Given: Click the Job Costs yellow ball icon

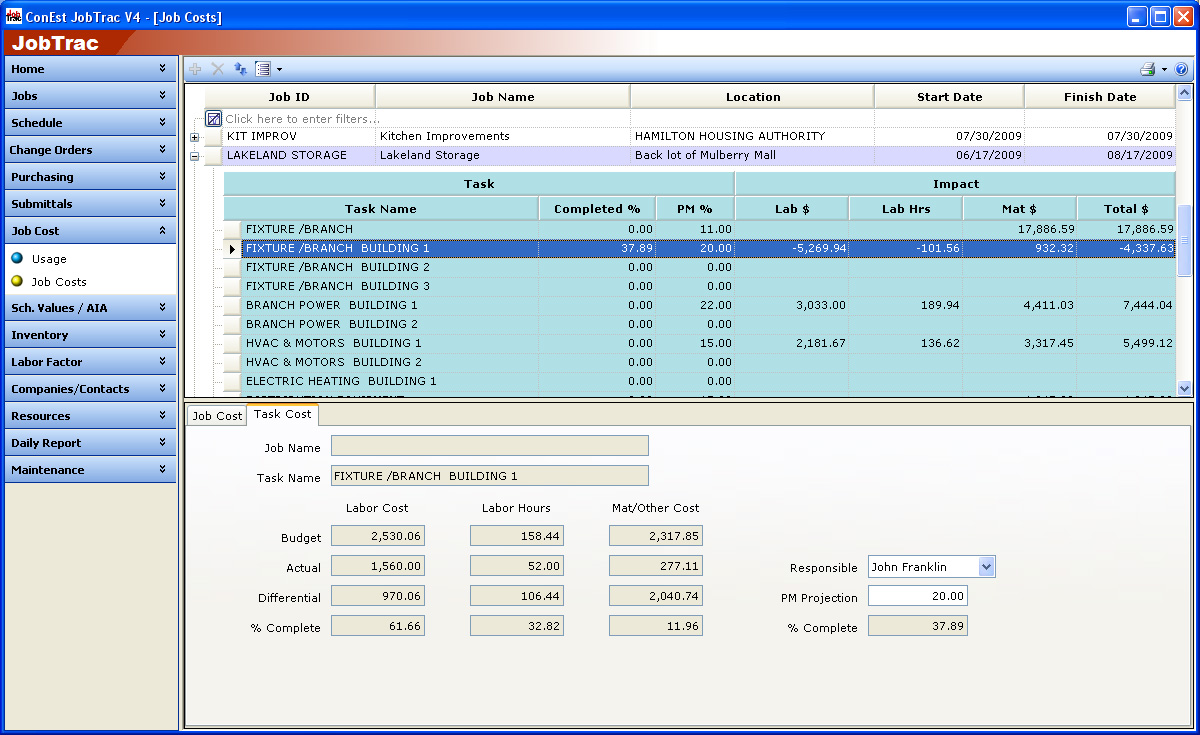Looking at the screenshot, I should point(17,281).
